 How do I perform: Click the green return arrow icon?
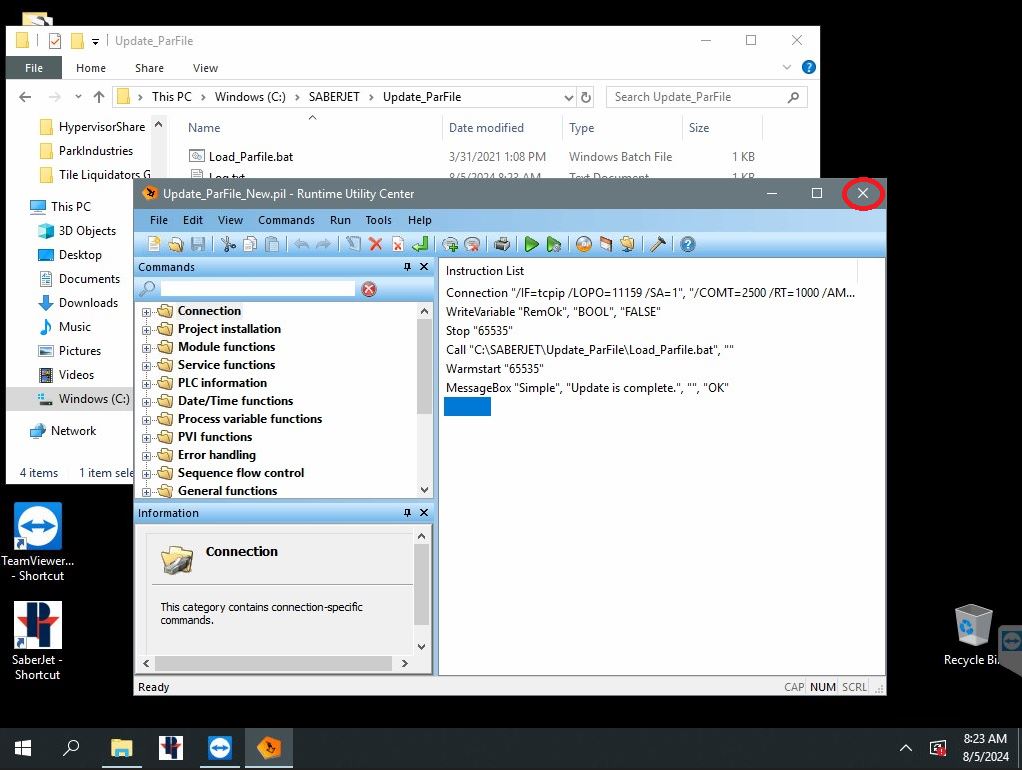420,244
